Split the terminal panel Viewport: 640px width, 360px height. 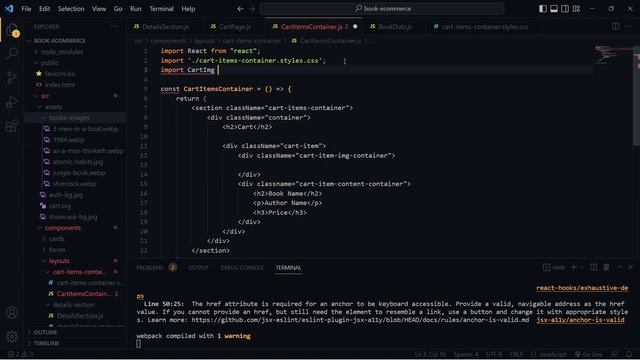[x=594, y=267]
